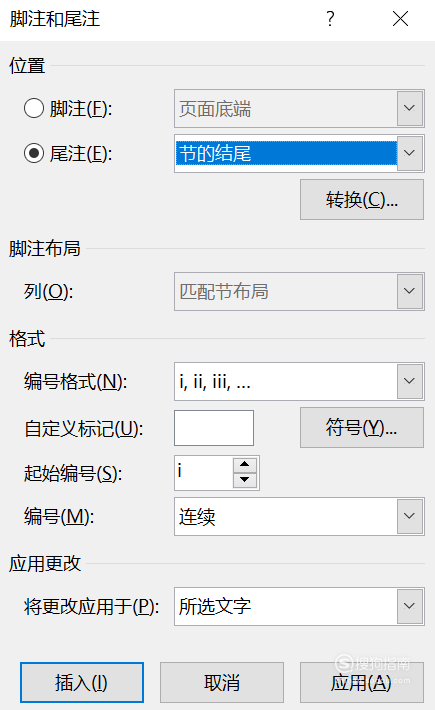Click the 自定义标记 input field
Image resolution: width=435 pixels, height=710 pixels.
point(214,428)
